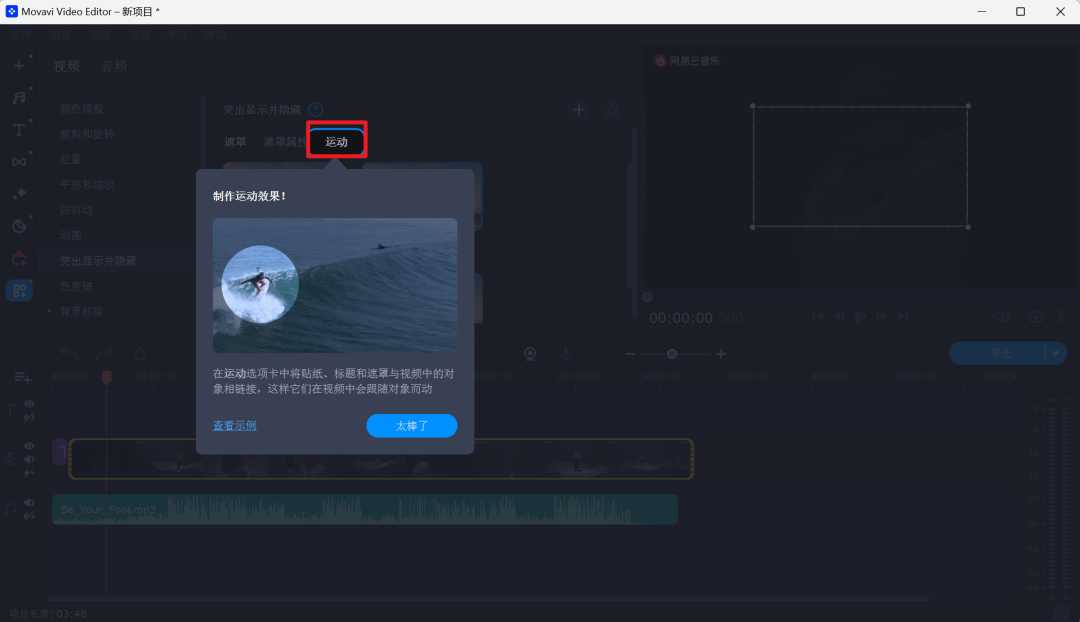Open the export button's dropdown arrow
Image resolution: width=1080 pixels, height=622 pixels.
(x=1055, y=353)
